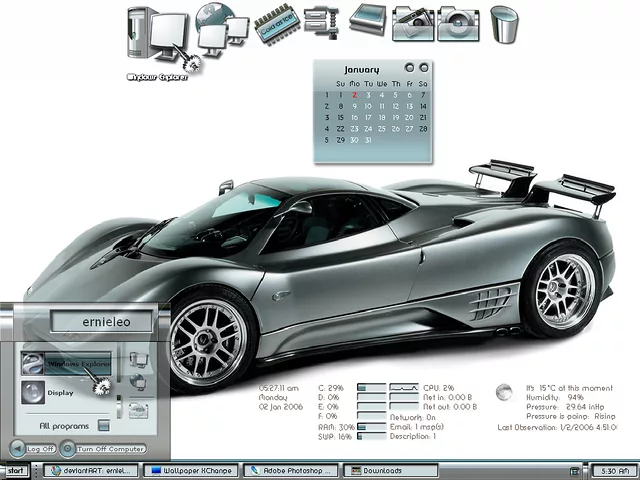Screen dimensions: 640x480
Task: Switch to Adobe Photoshop taskbar window
Action: (x=291, y=470)
